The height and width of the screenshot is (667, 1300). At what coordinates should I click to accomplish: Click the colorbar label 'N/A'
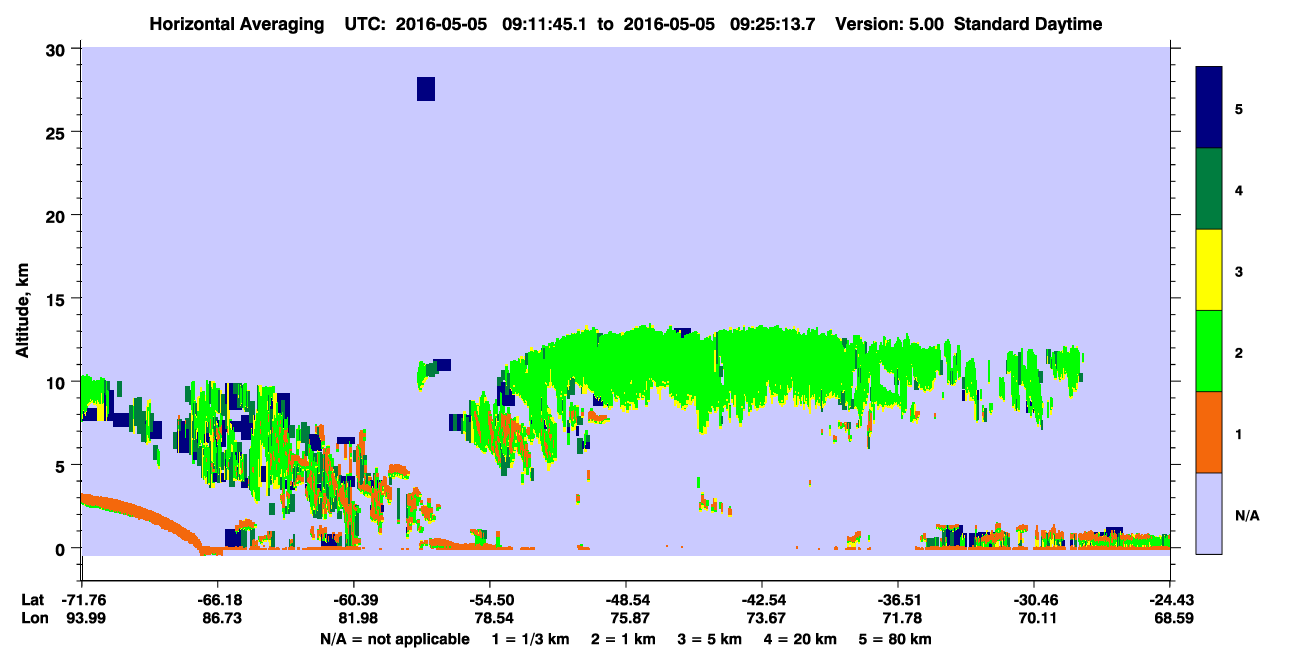(1247, 516)
